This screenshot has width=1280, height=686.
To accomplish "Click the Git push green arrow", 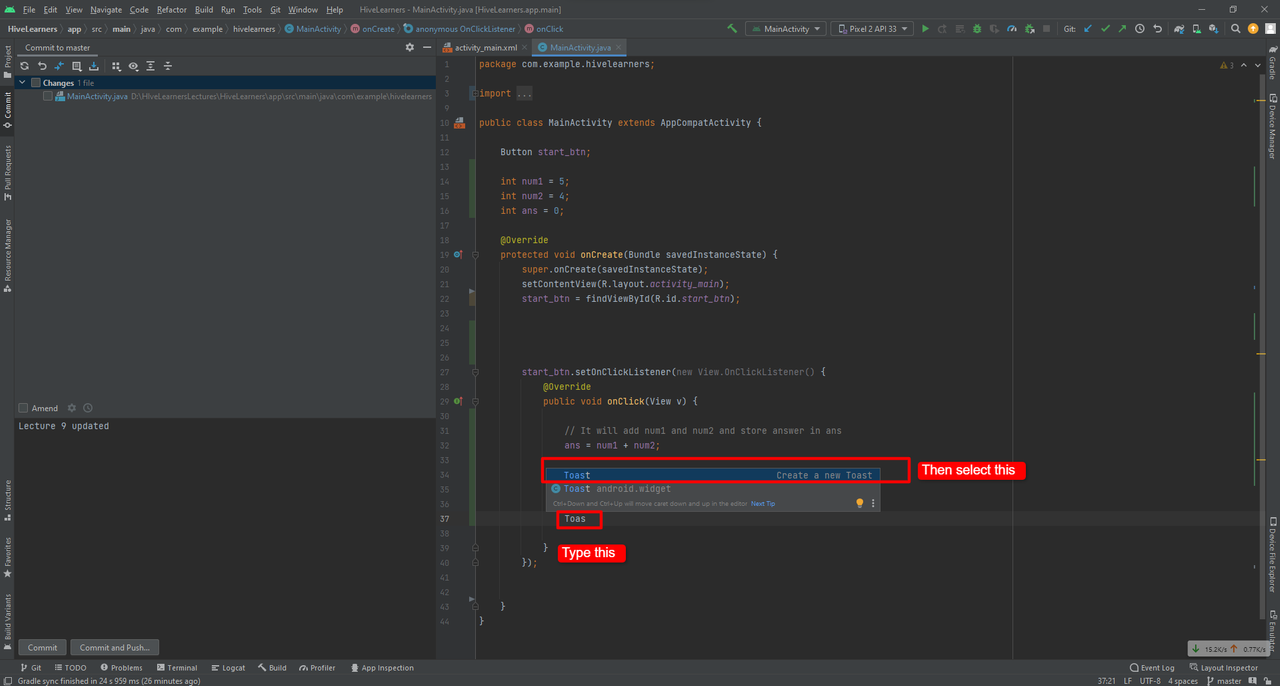I will pos(1122,29).
